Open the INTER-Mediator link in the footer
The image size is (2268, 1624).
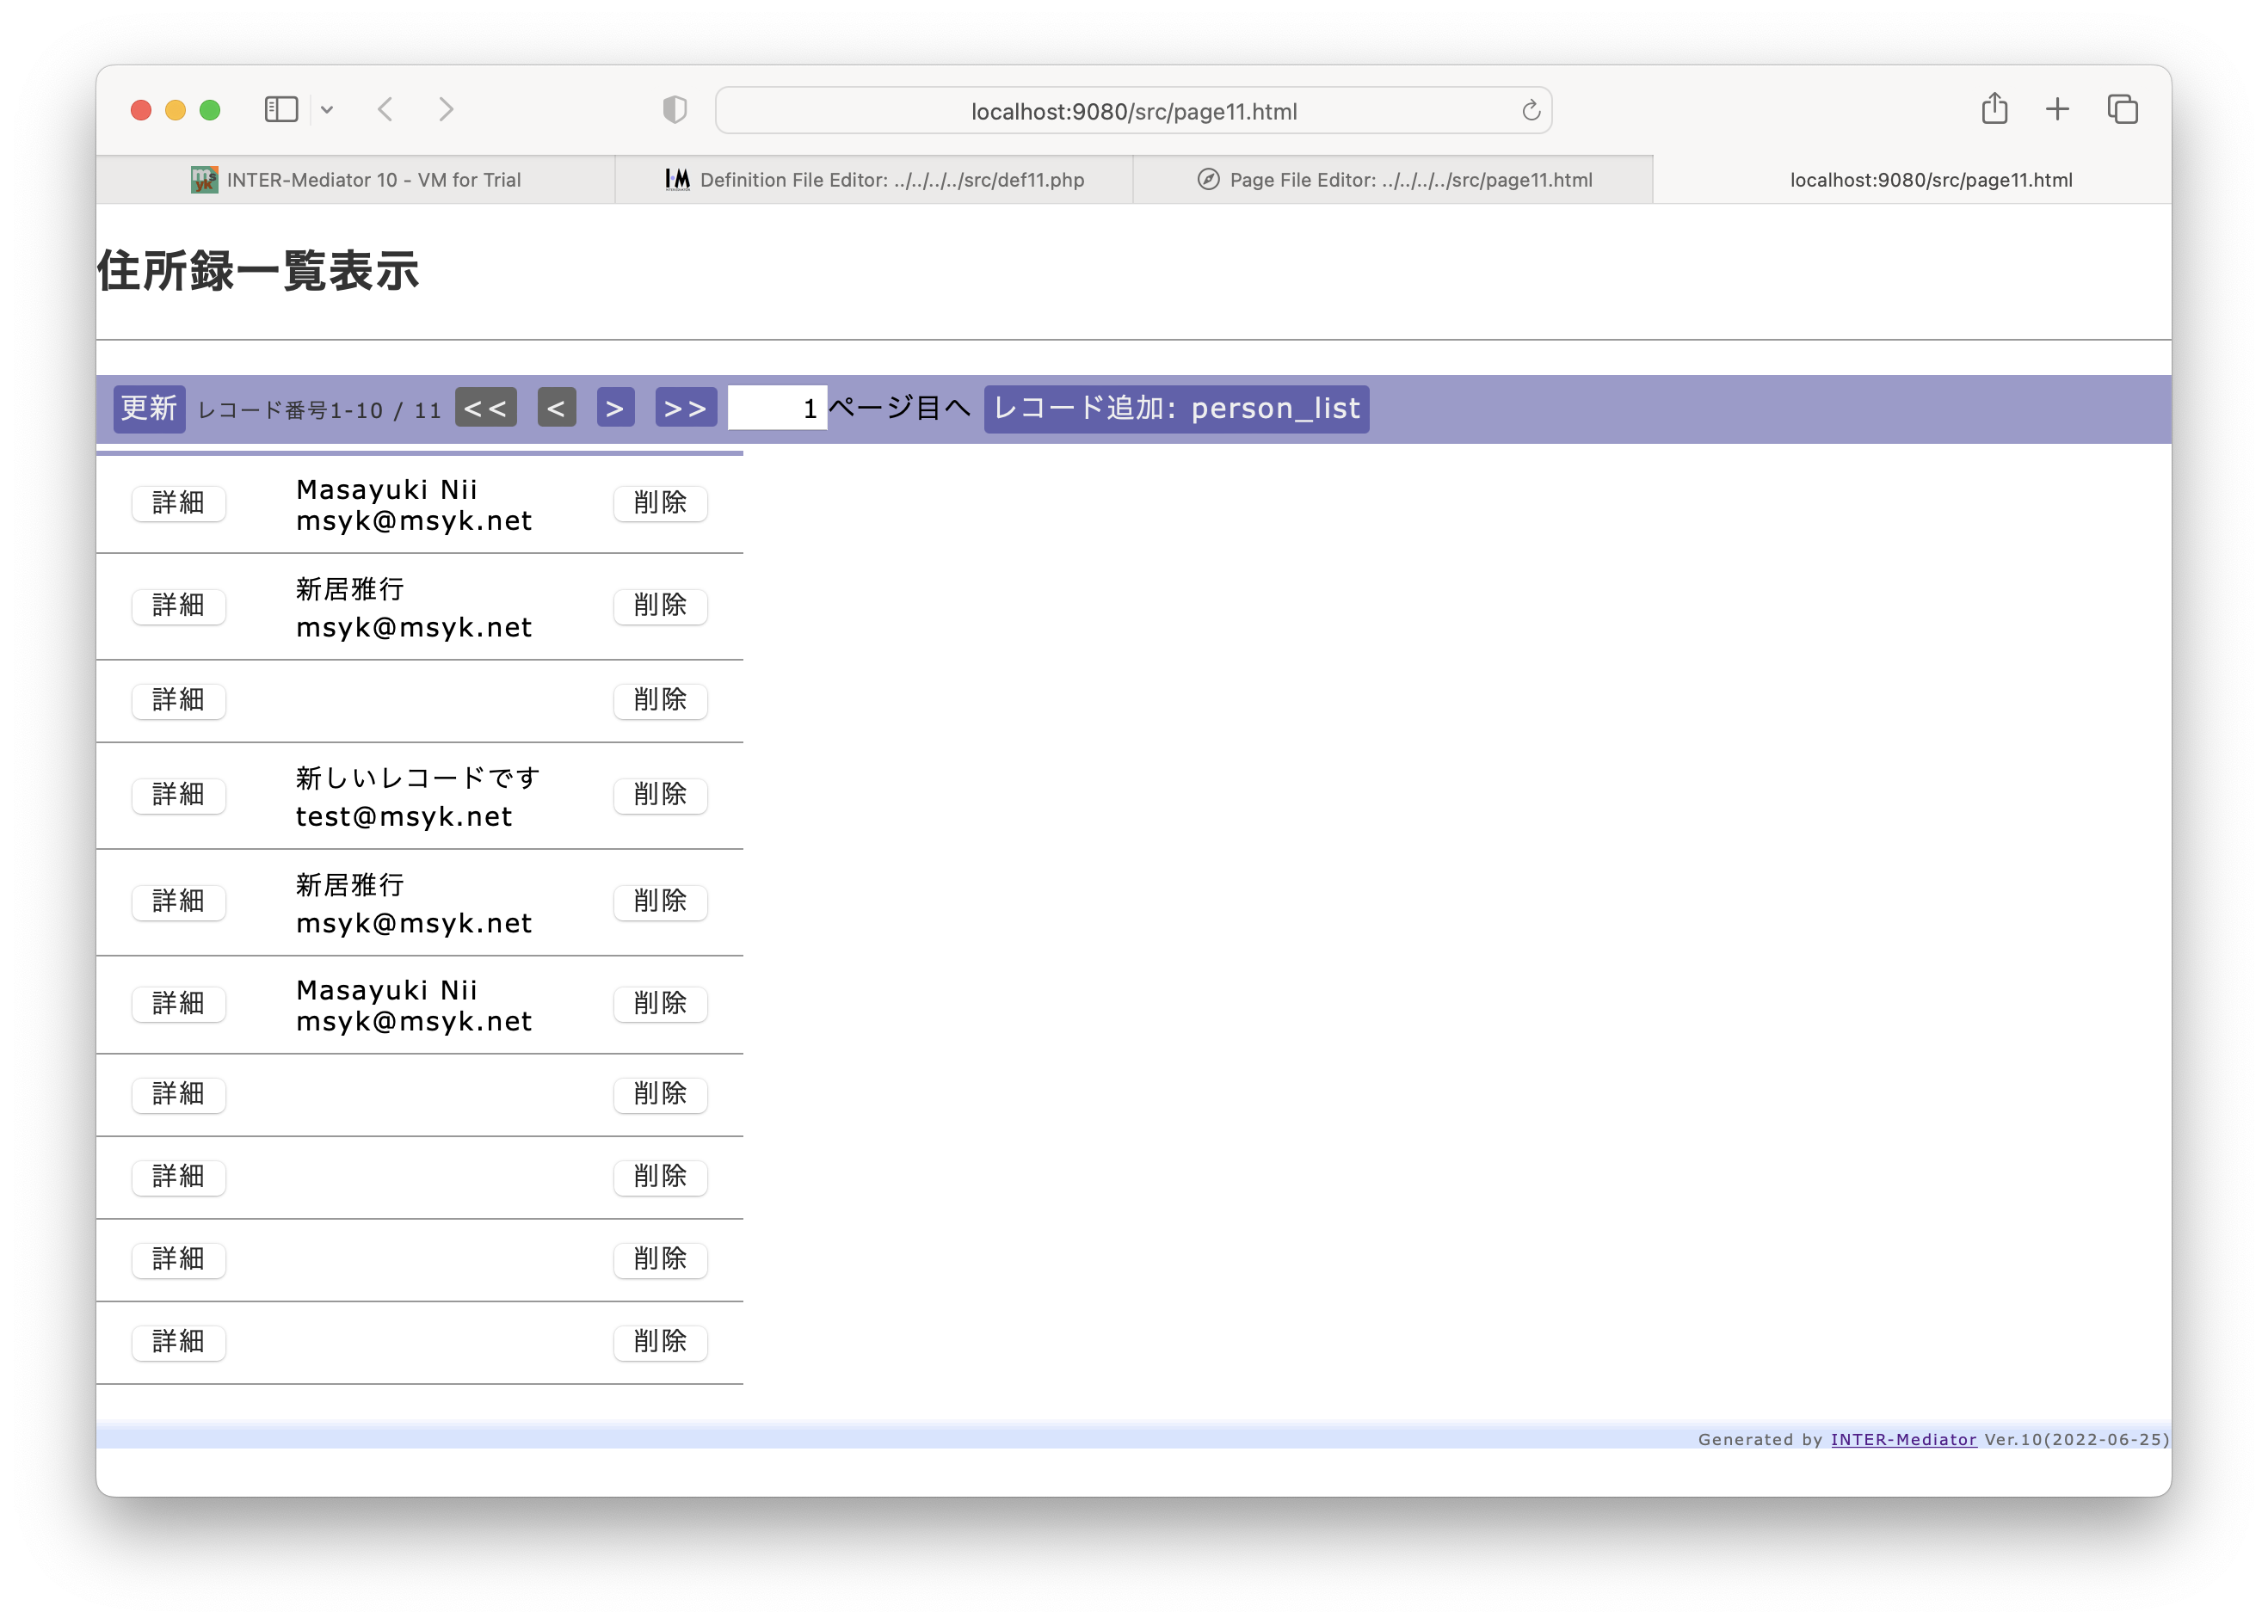click(1903, 1439)
